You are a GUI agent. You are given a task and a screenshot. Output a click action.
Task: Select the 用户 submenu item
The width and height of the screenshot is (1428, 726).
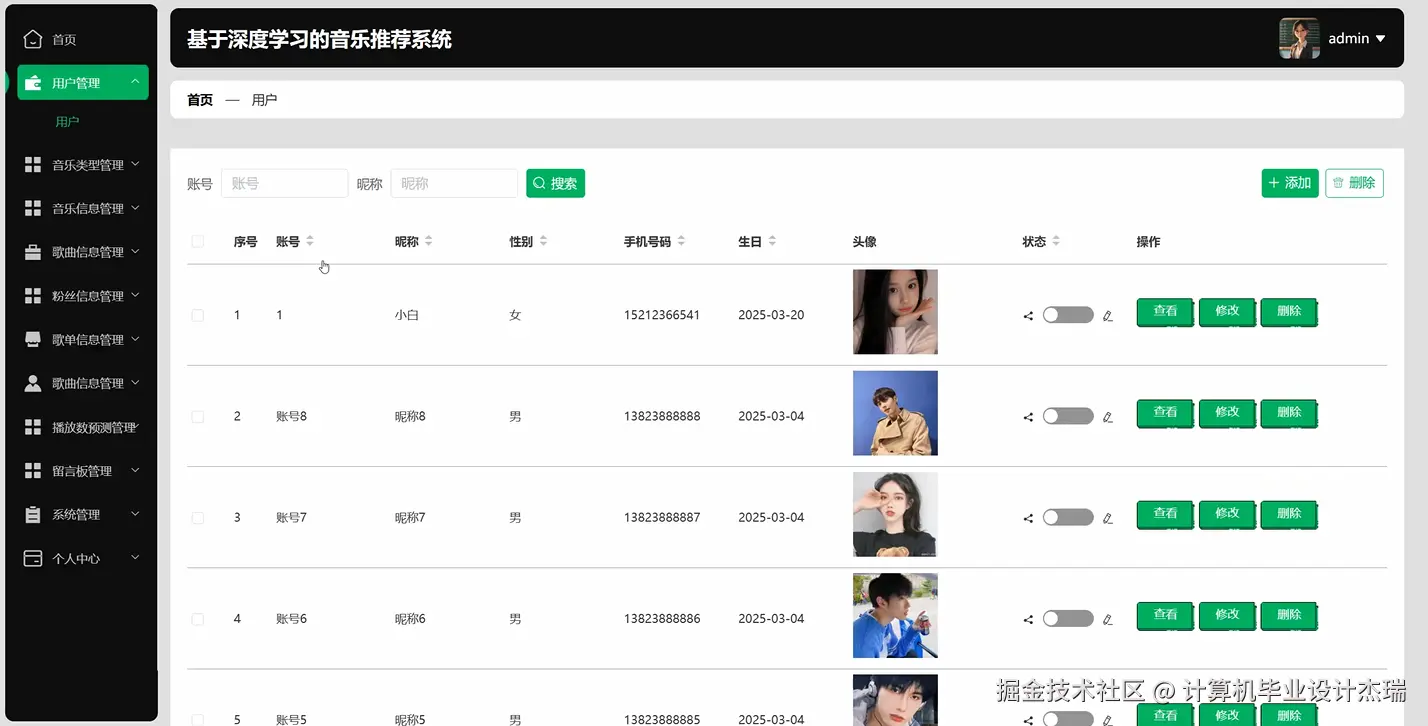[x=67, y=122]
